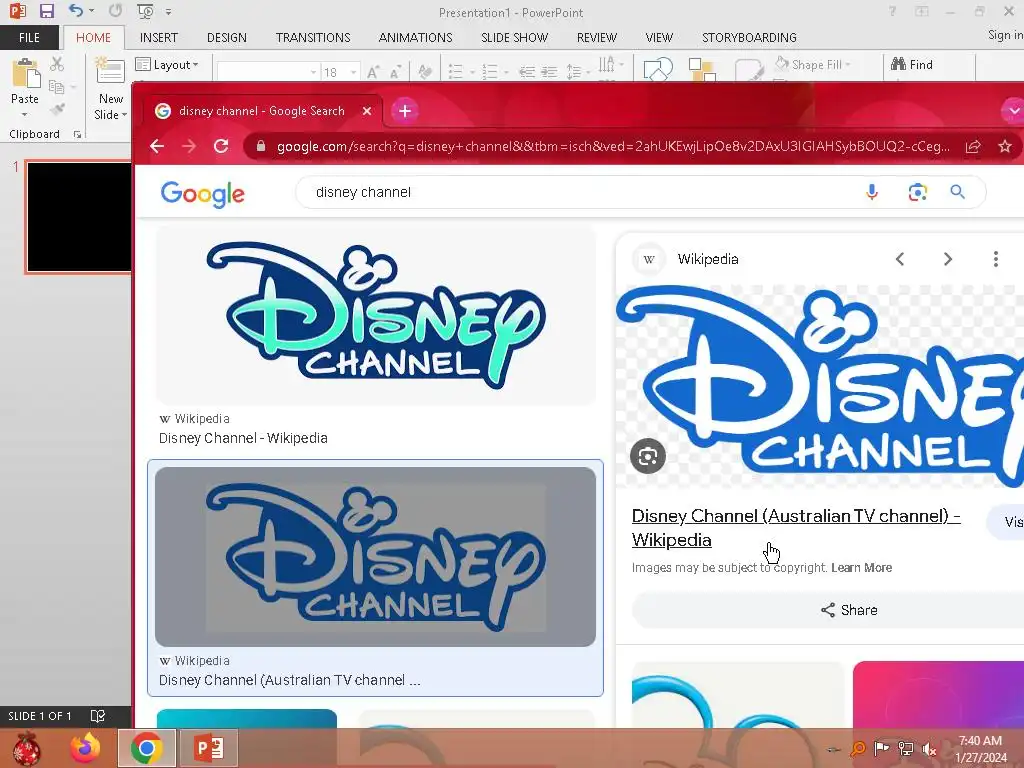Click the Firefox icon in the taskbar
This screenshot has width=1024, height=768.
pyautogui.click(x=86, y=748)
